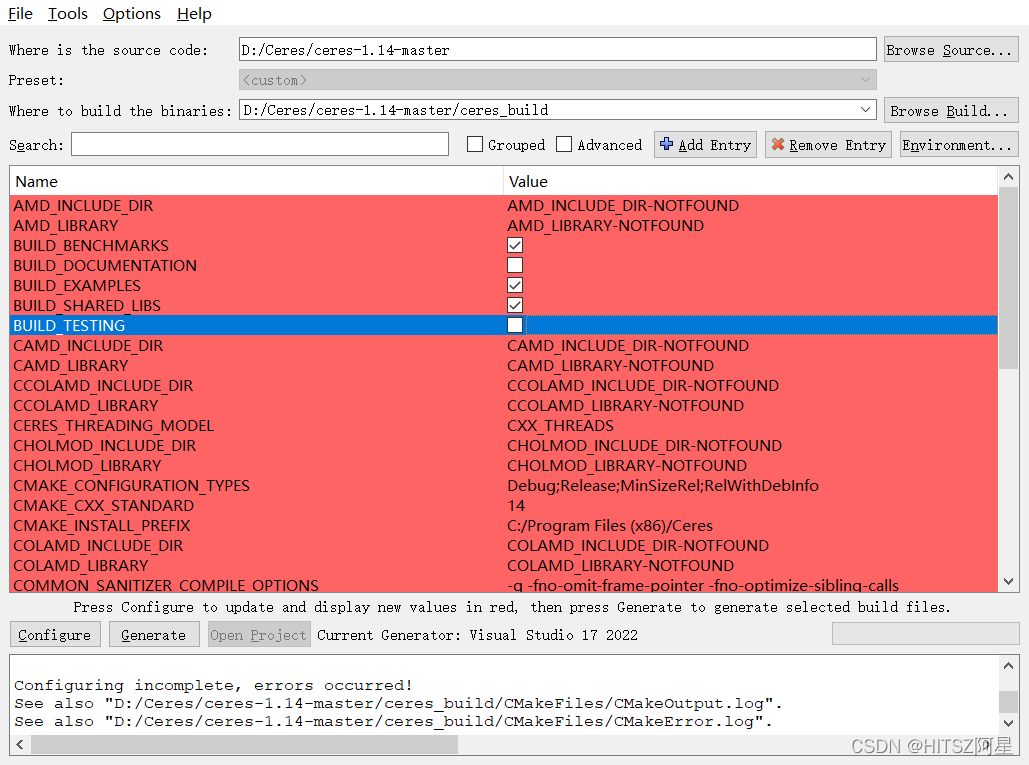
Task: Select the CMAKE_CXX_STANDARD entry
Action: click(x=104, y=506)
